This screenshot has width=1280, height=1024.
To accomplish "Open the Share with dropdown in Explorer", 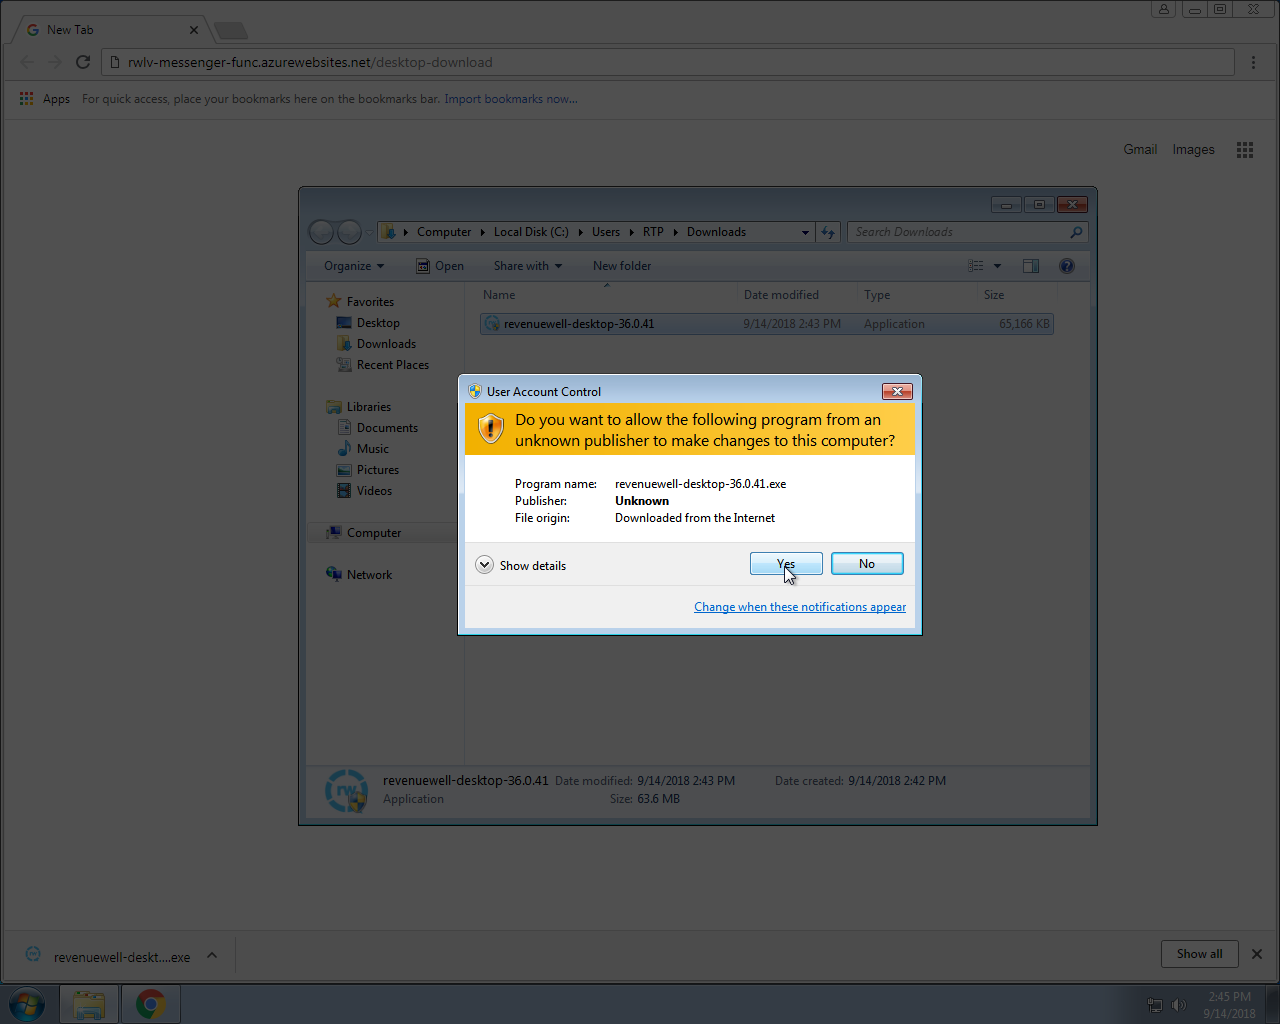I will click(528, 266).
